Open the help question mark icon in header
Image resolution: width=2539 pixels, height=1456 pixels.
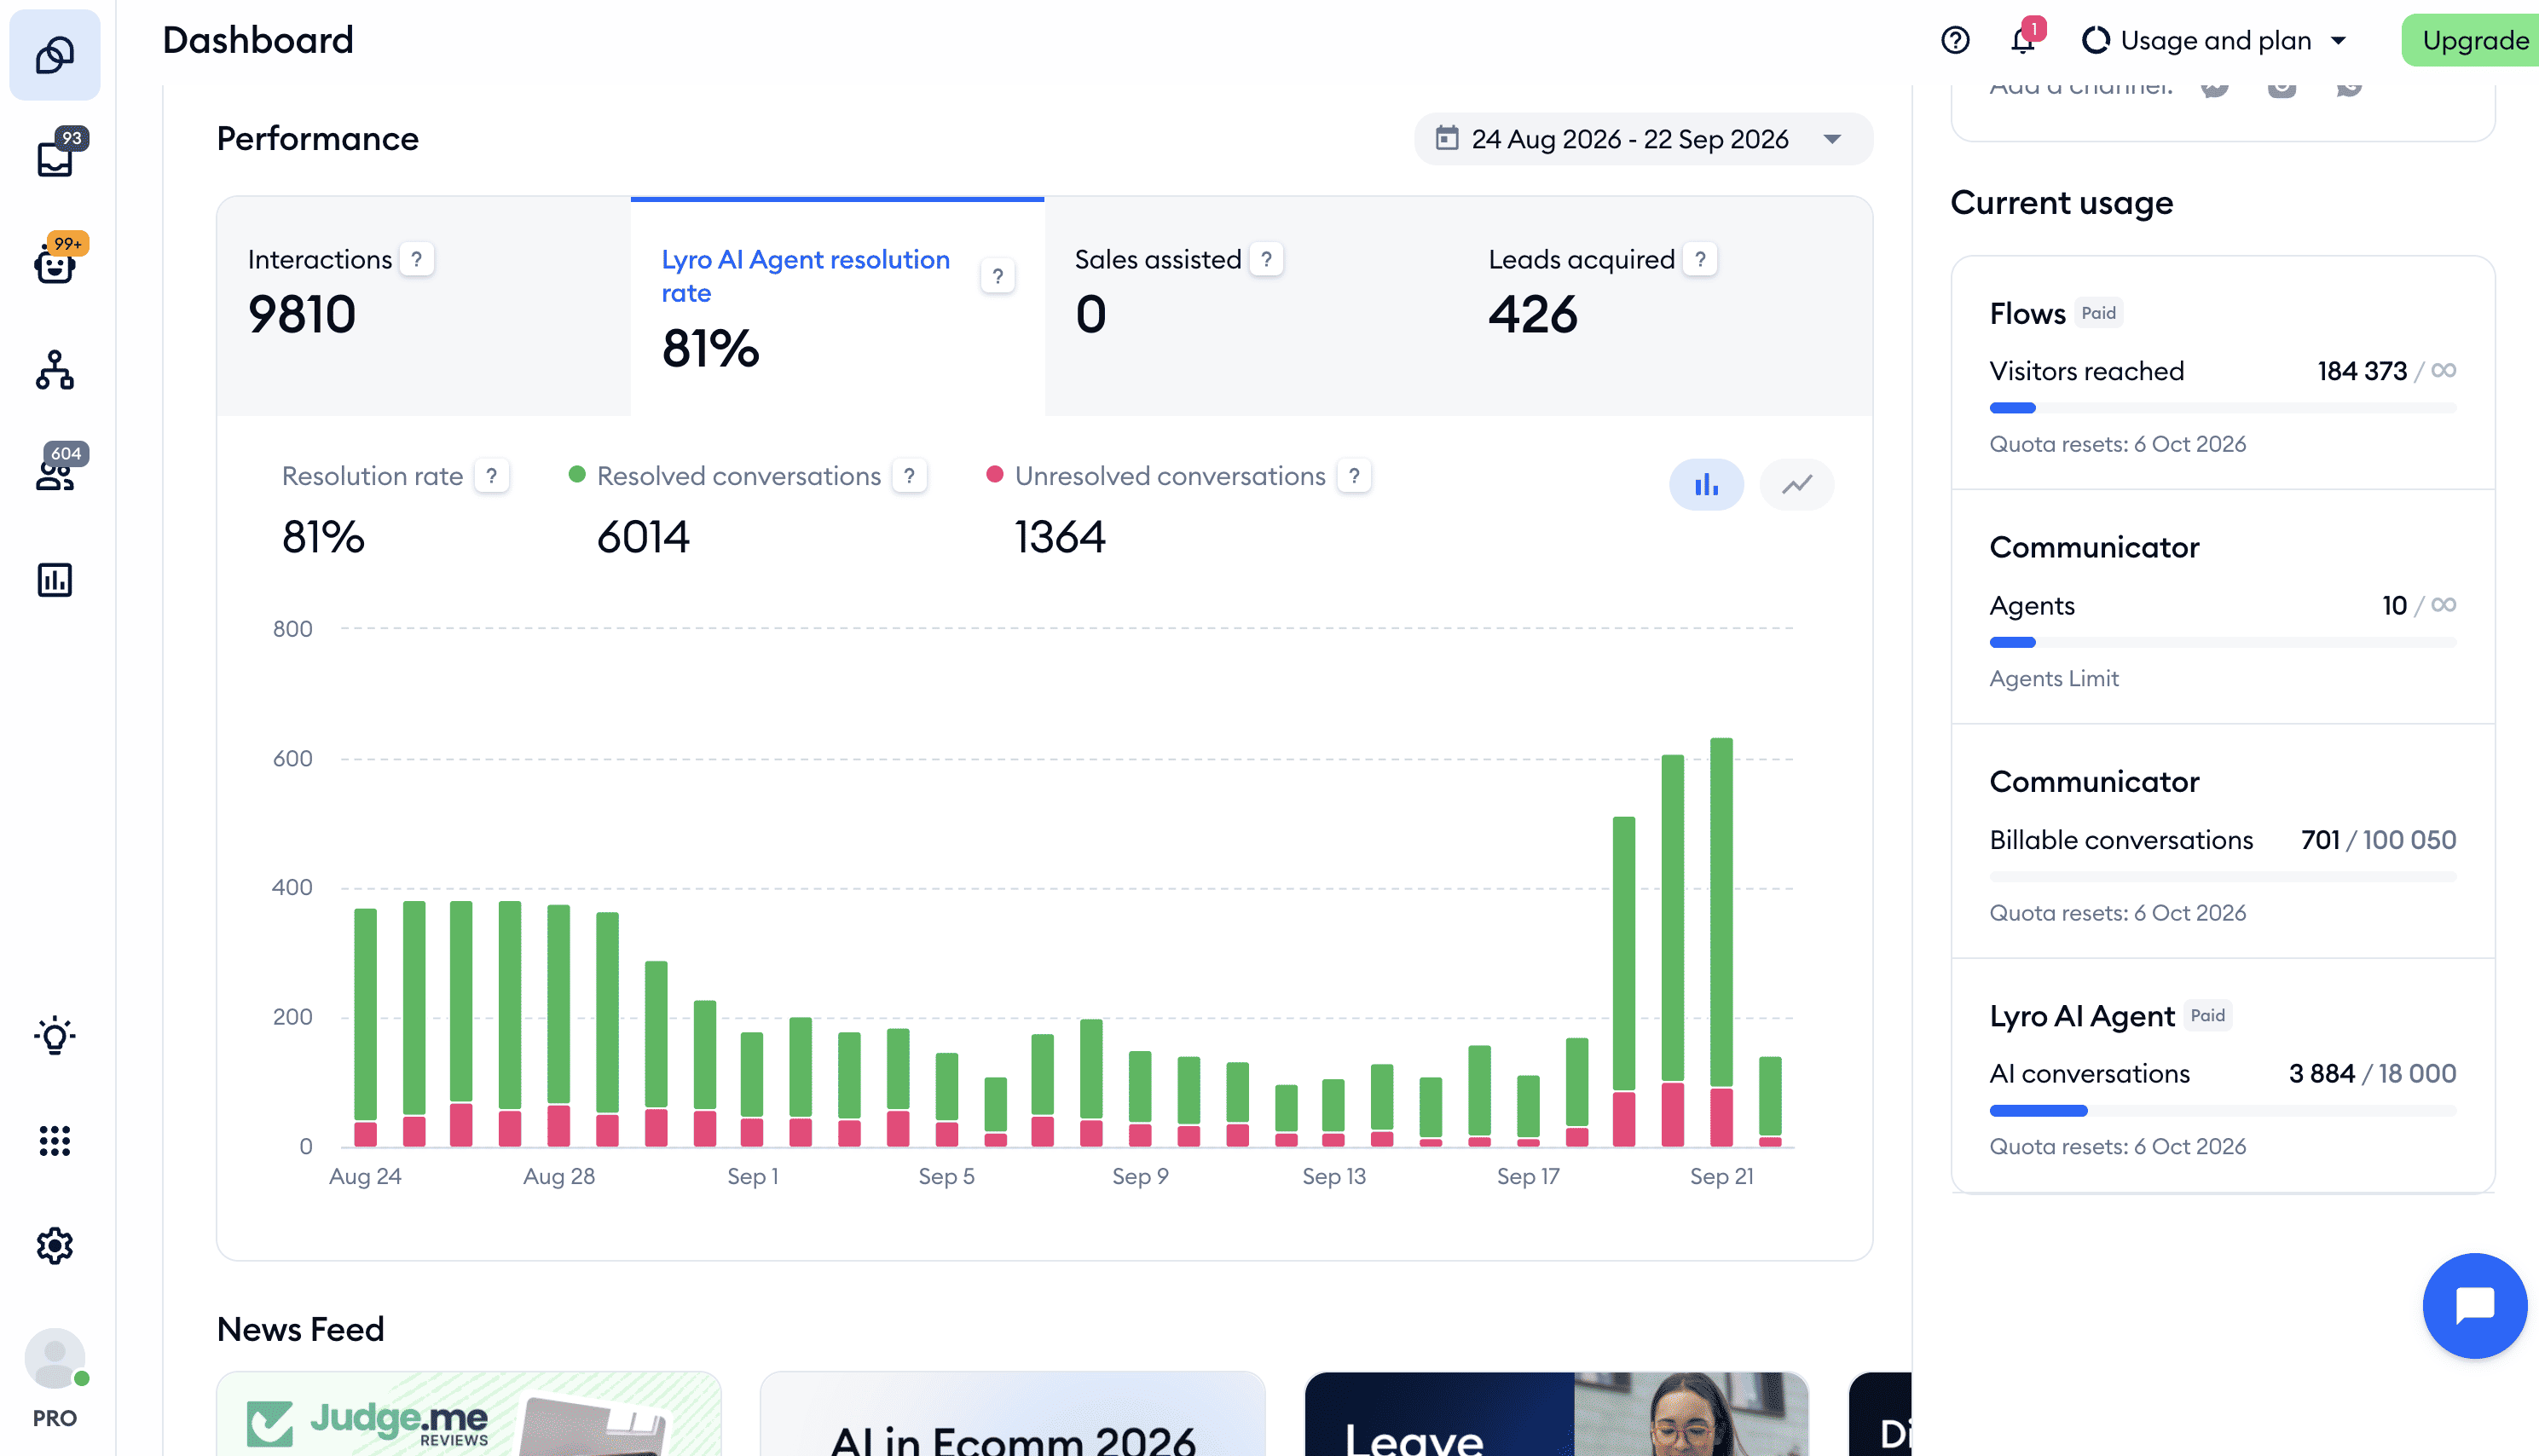point(1955,40)
